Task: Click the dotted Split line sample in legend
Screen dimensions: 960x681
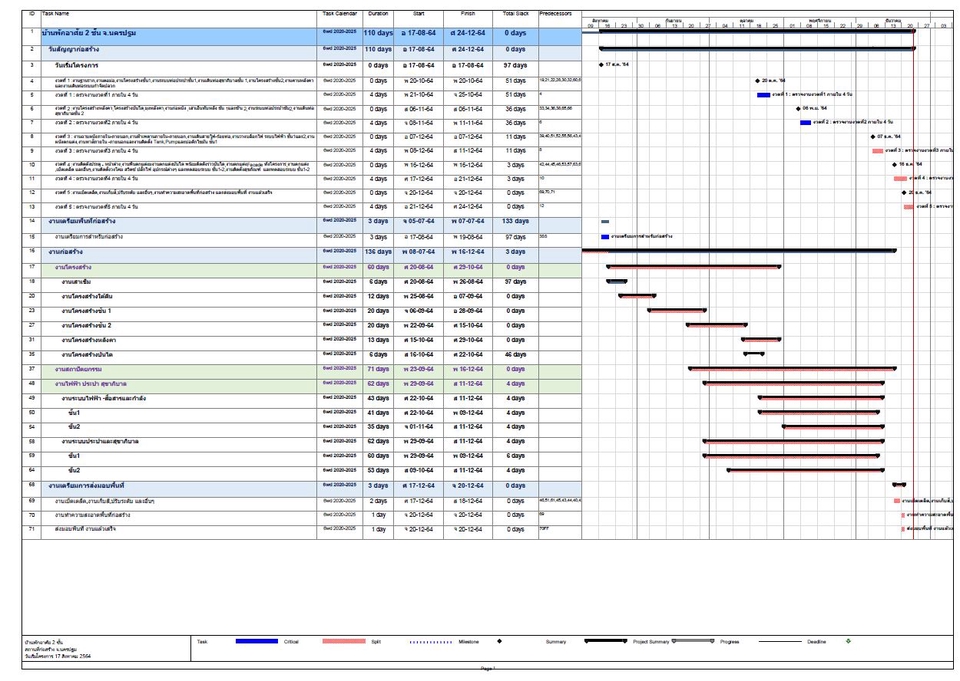Action: point(430,642)
